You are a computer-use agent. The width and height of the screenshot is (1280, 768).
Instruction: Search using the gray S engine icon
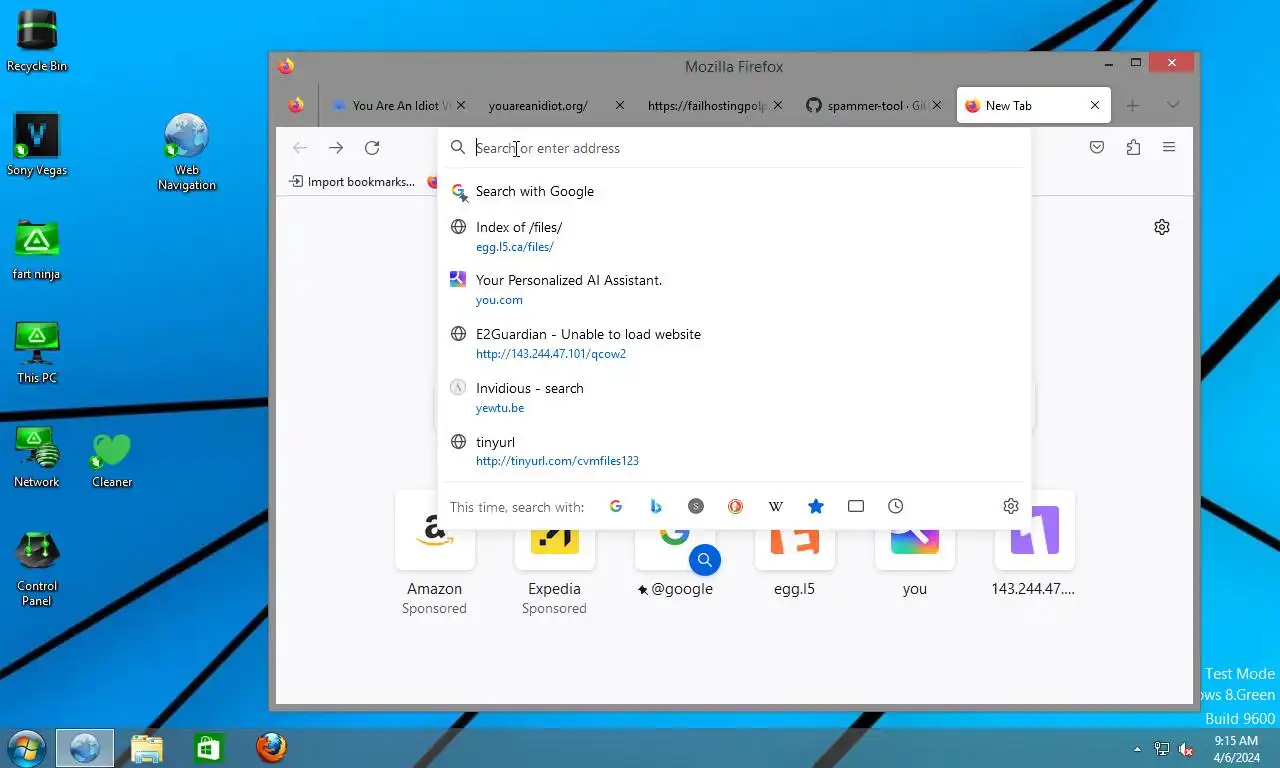[696, 506]
